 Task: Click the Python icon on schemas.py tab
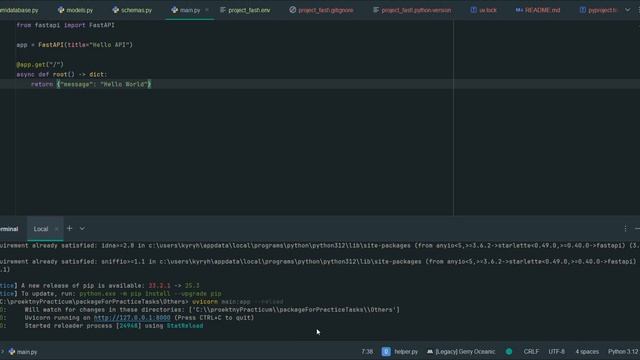(116, 10)
